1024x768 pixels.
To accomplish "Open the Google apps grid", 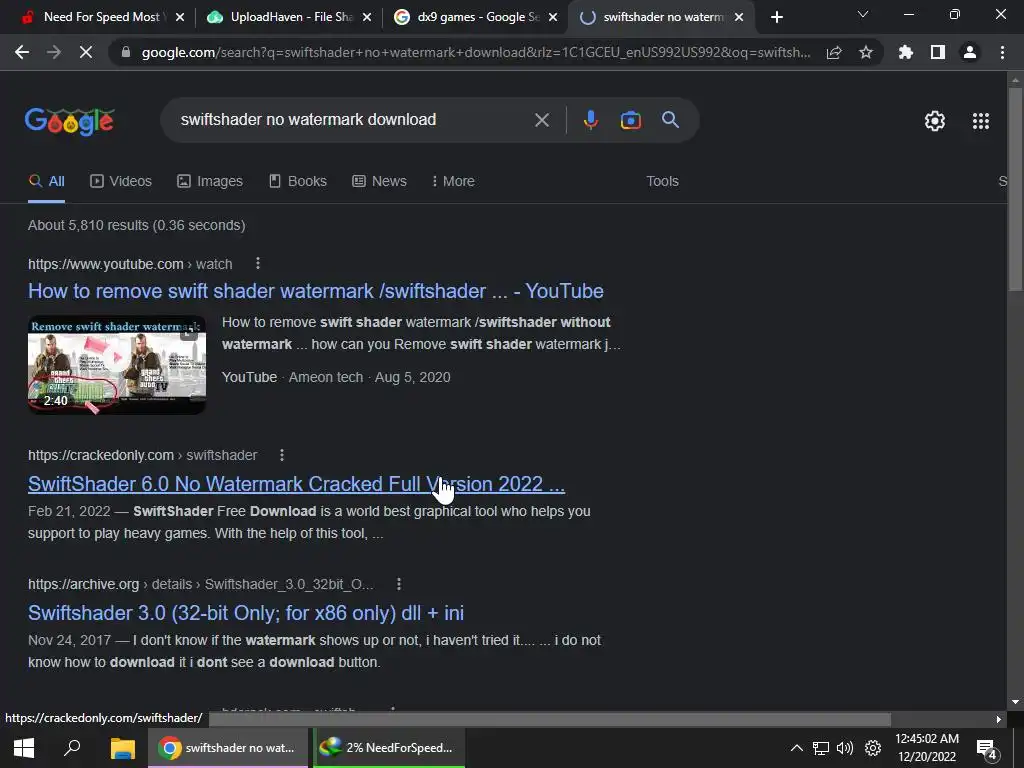I will (980, 121).
